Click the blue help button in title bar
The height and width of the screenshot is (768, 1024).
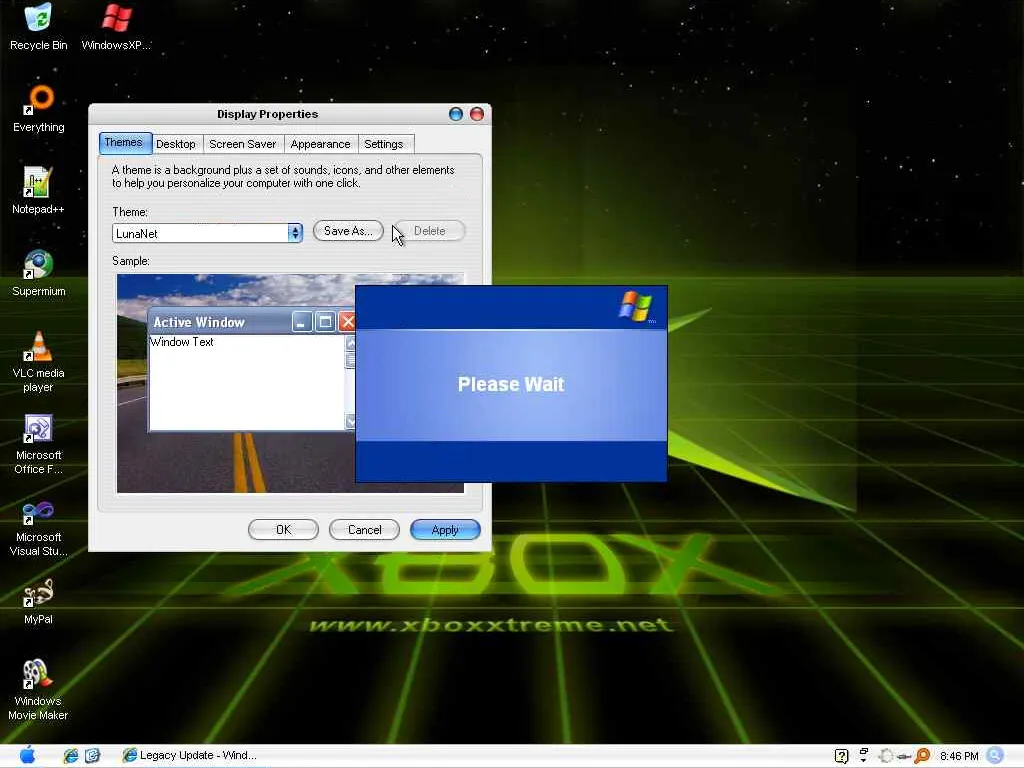click(x=456, y=114)
